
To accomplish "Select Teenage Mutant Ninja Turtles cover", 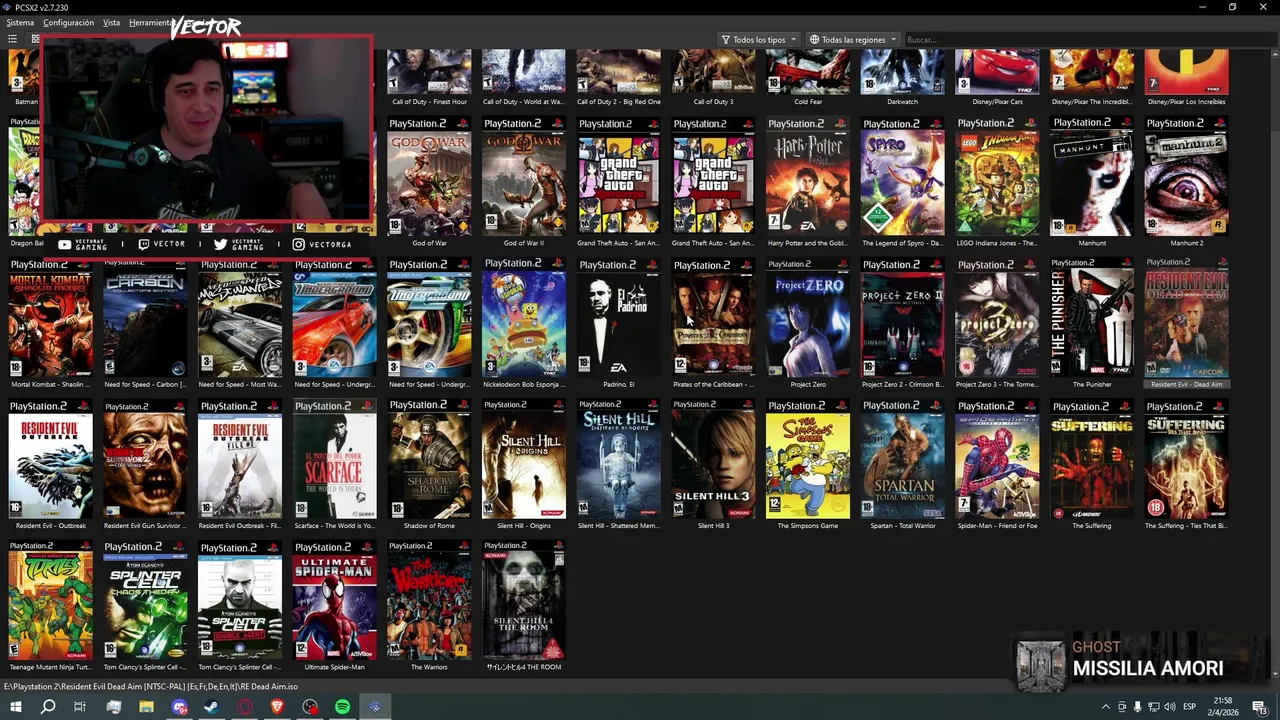I will point(51,600).
